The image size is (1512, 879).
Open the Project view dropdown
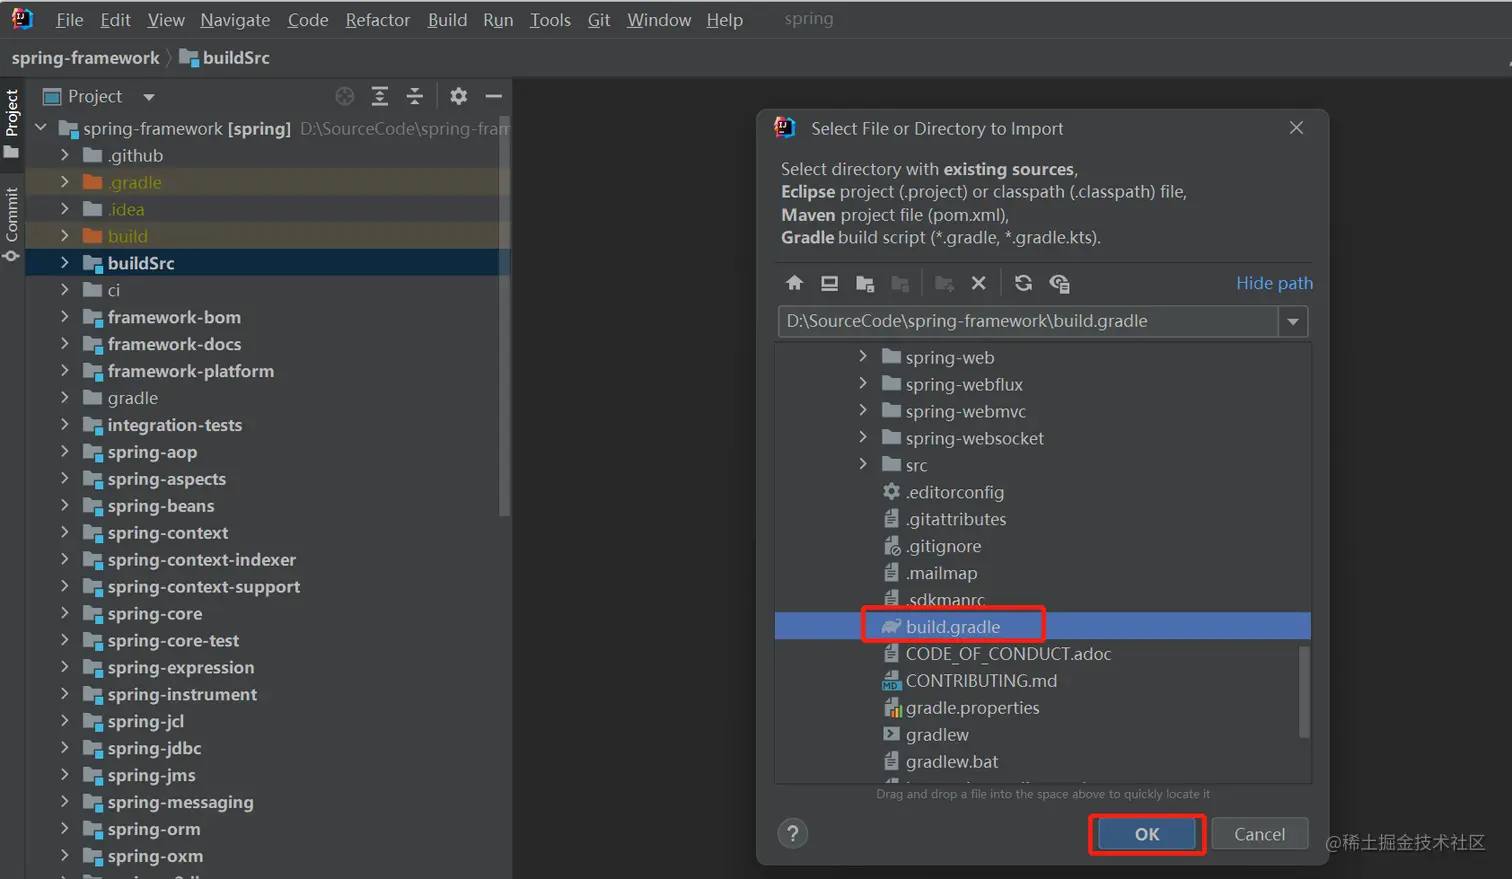tap(149, 97)
